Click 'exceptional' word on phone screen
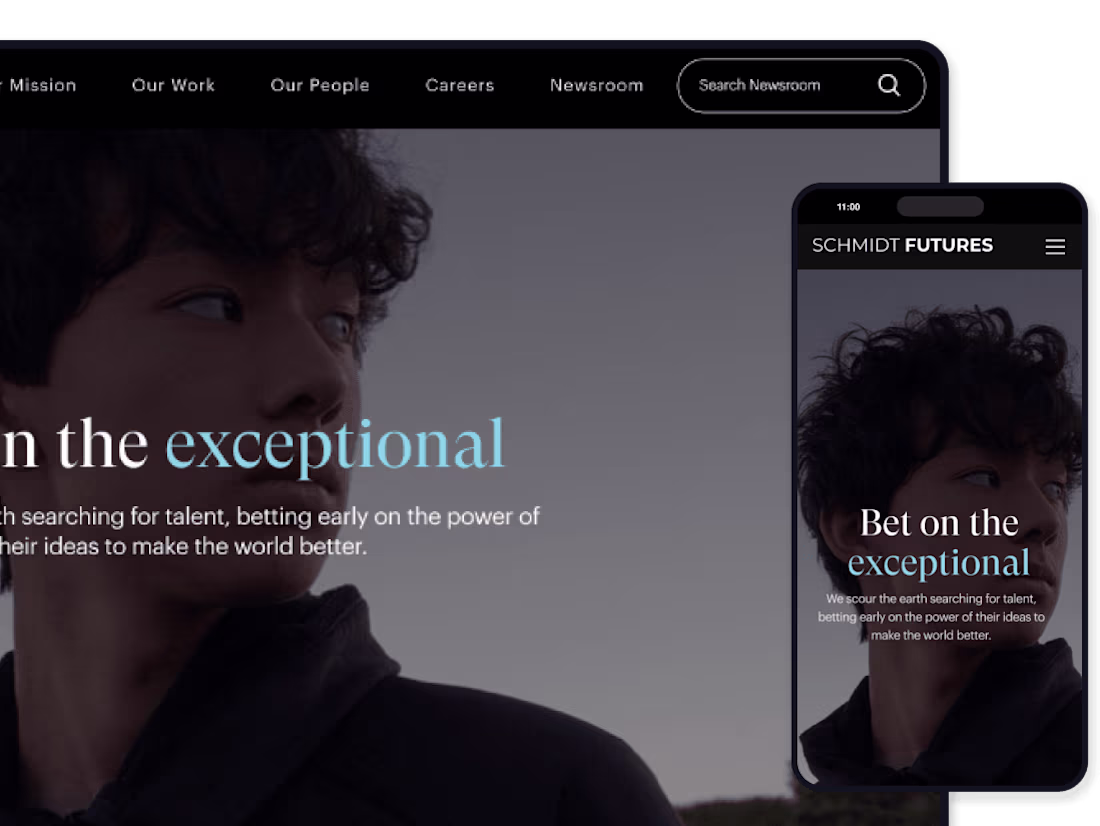Viewport: 1100px width, 826px height. (x=939, y=564)
